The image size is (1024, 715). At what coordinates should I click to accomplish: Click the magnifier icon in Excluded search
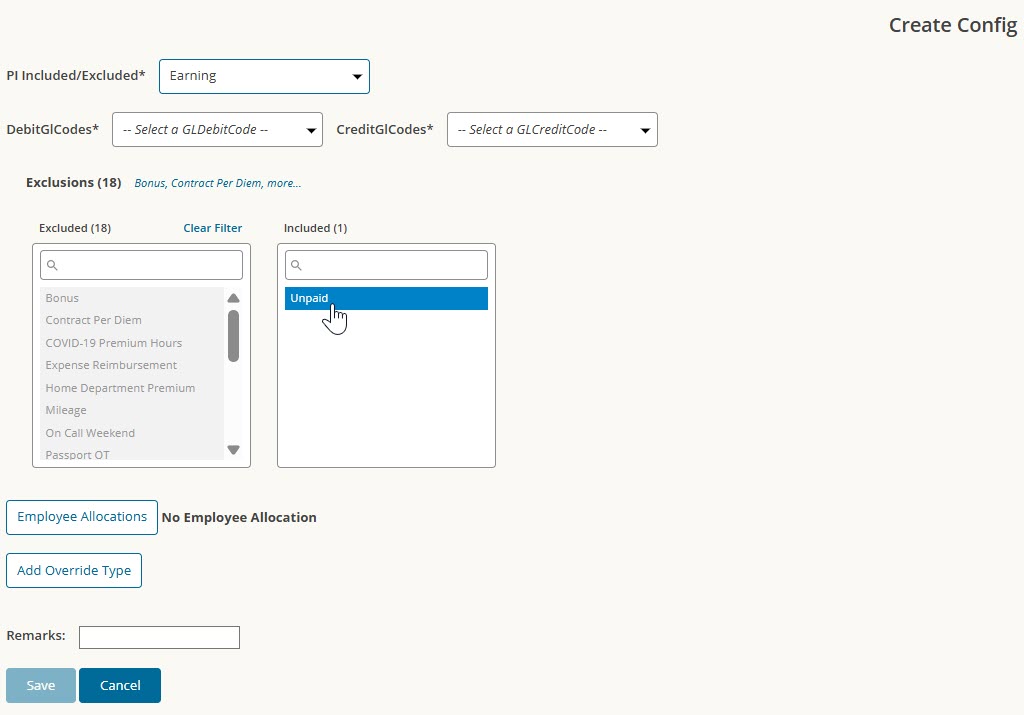52,265
